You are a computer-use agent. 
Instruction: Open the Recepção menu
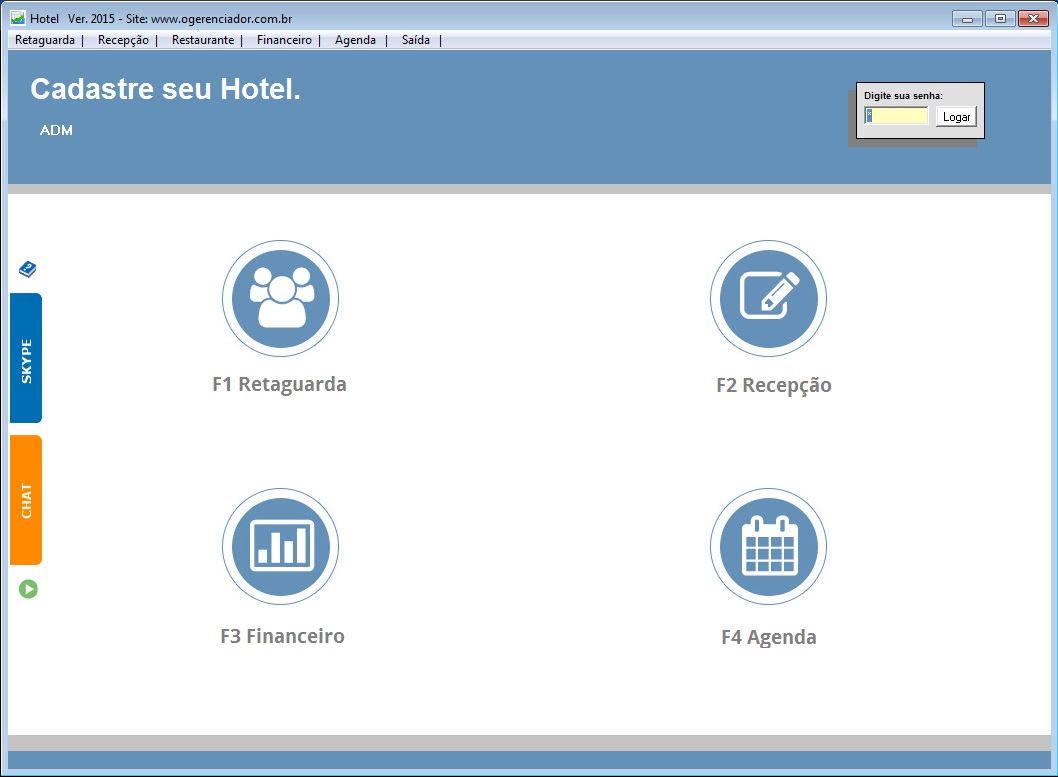(x=123, y=40)
